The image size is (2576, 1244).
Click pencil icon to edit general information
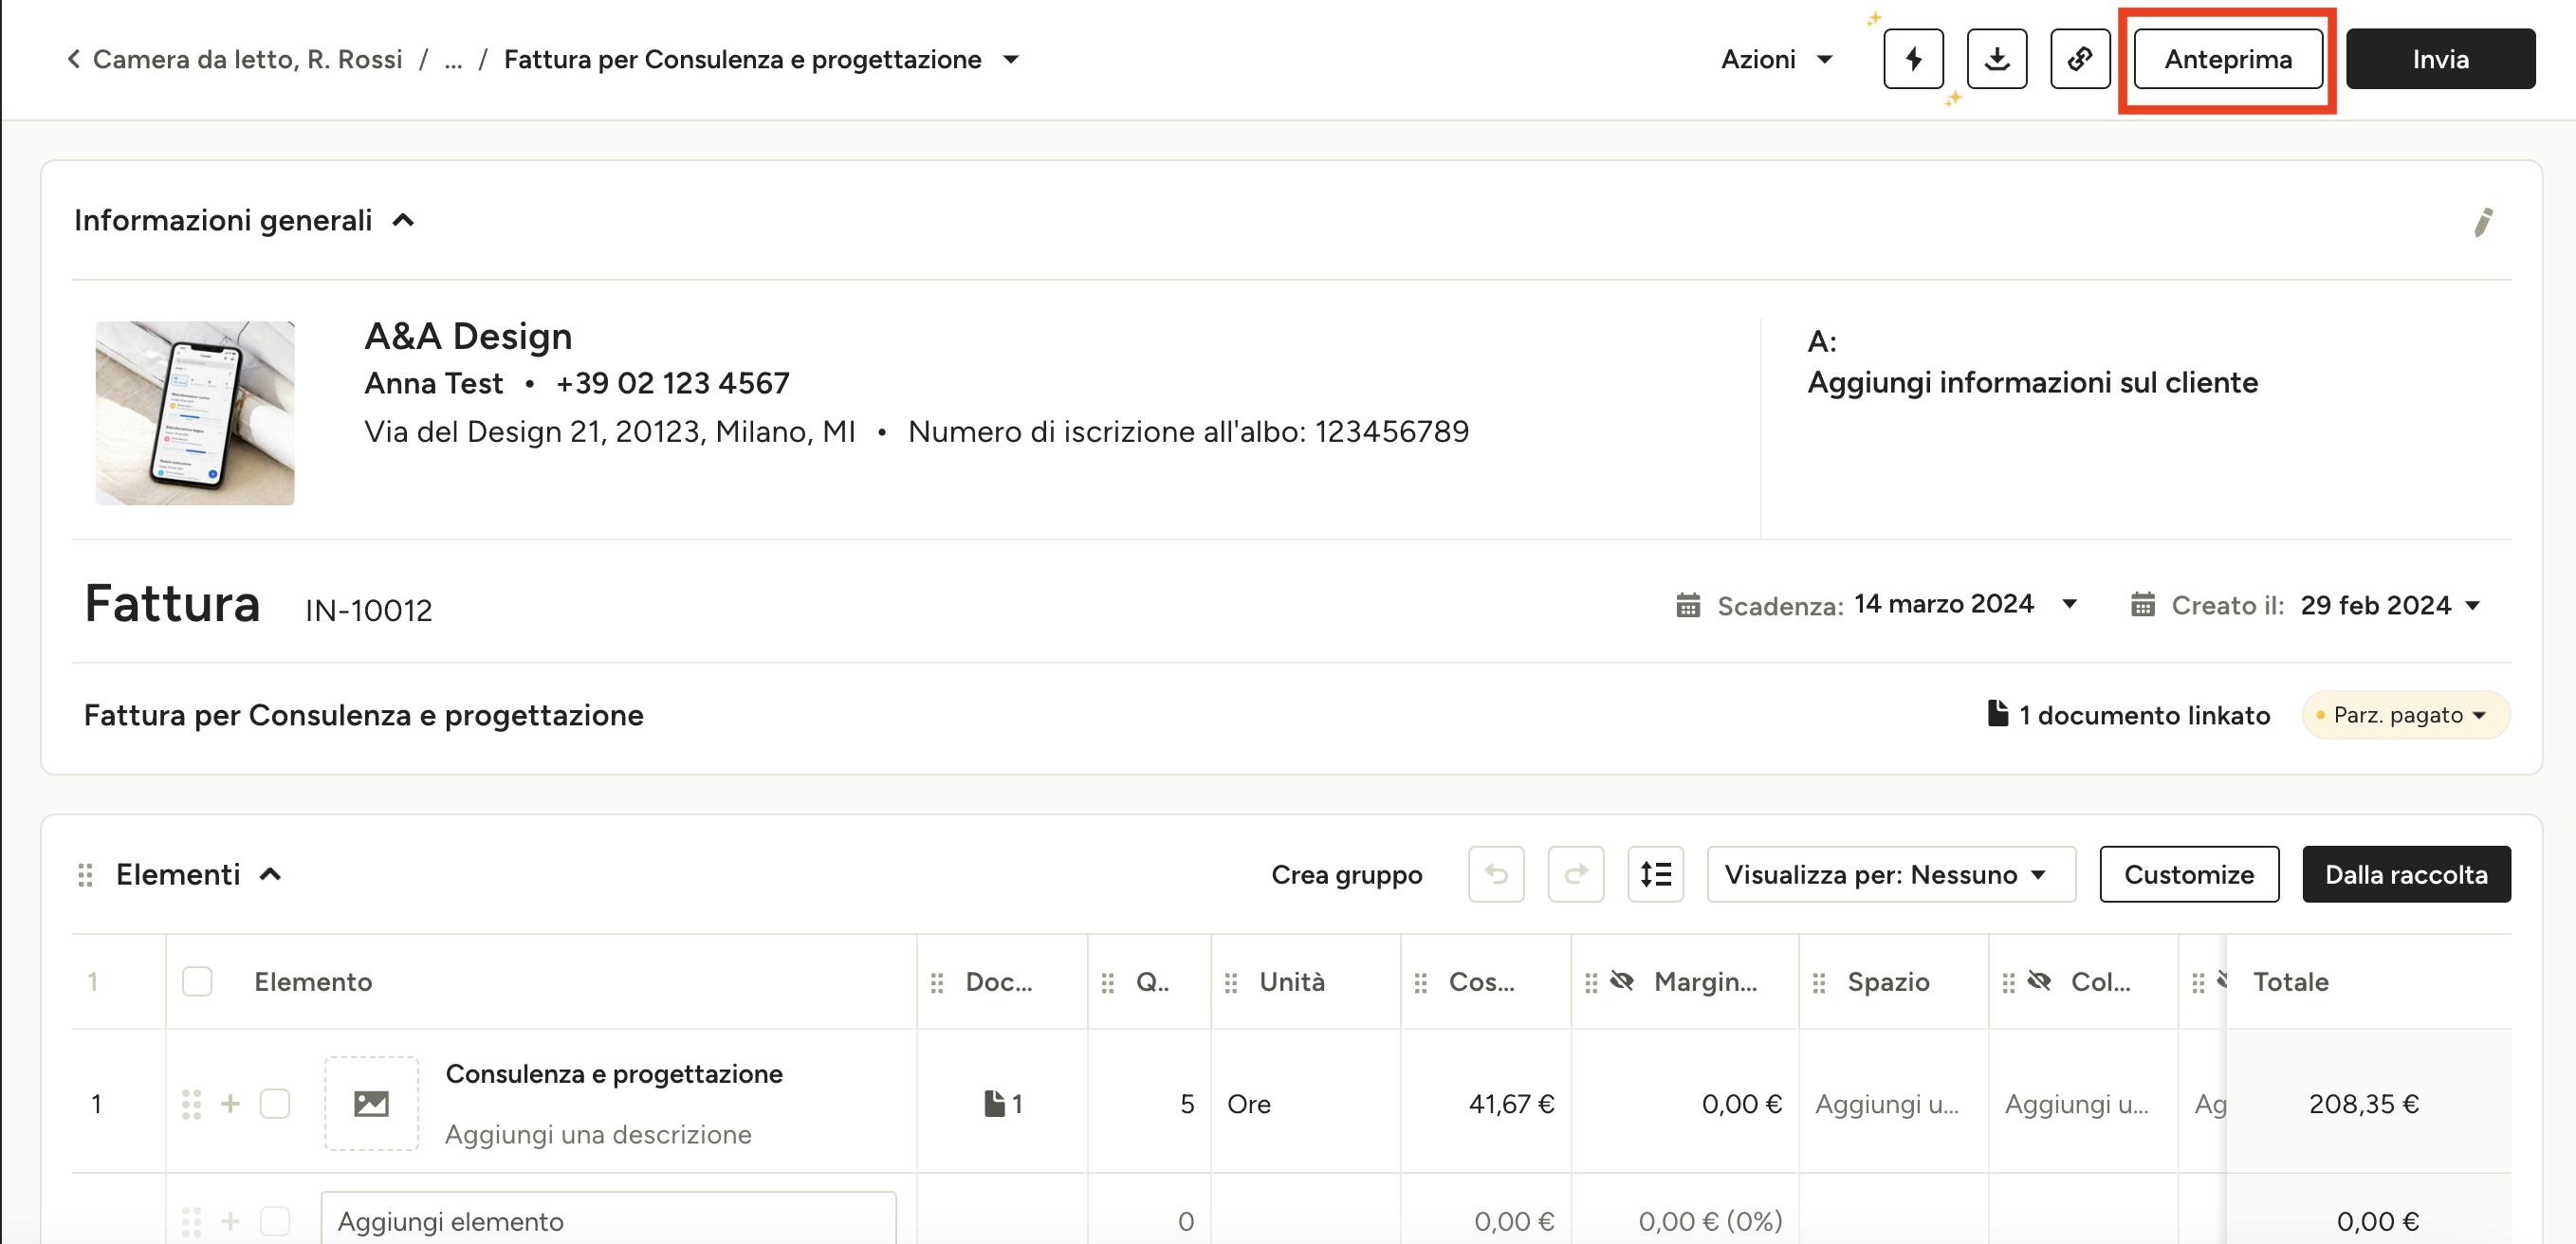click(x=2483, y=221)
